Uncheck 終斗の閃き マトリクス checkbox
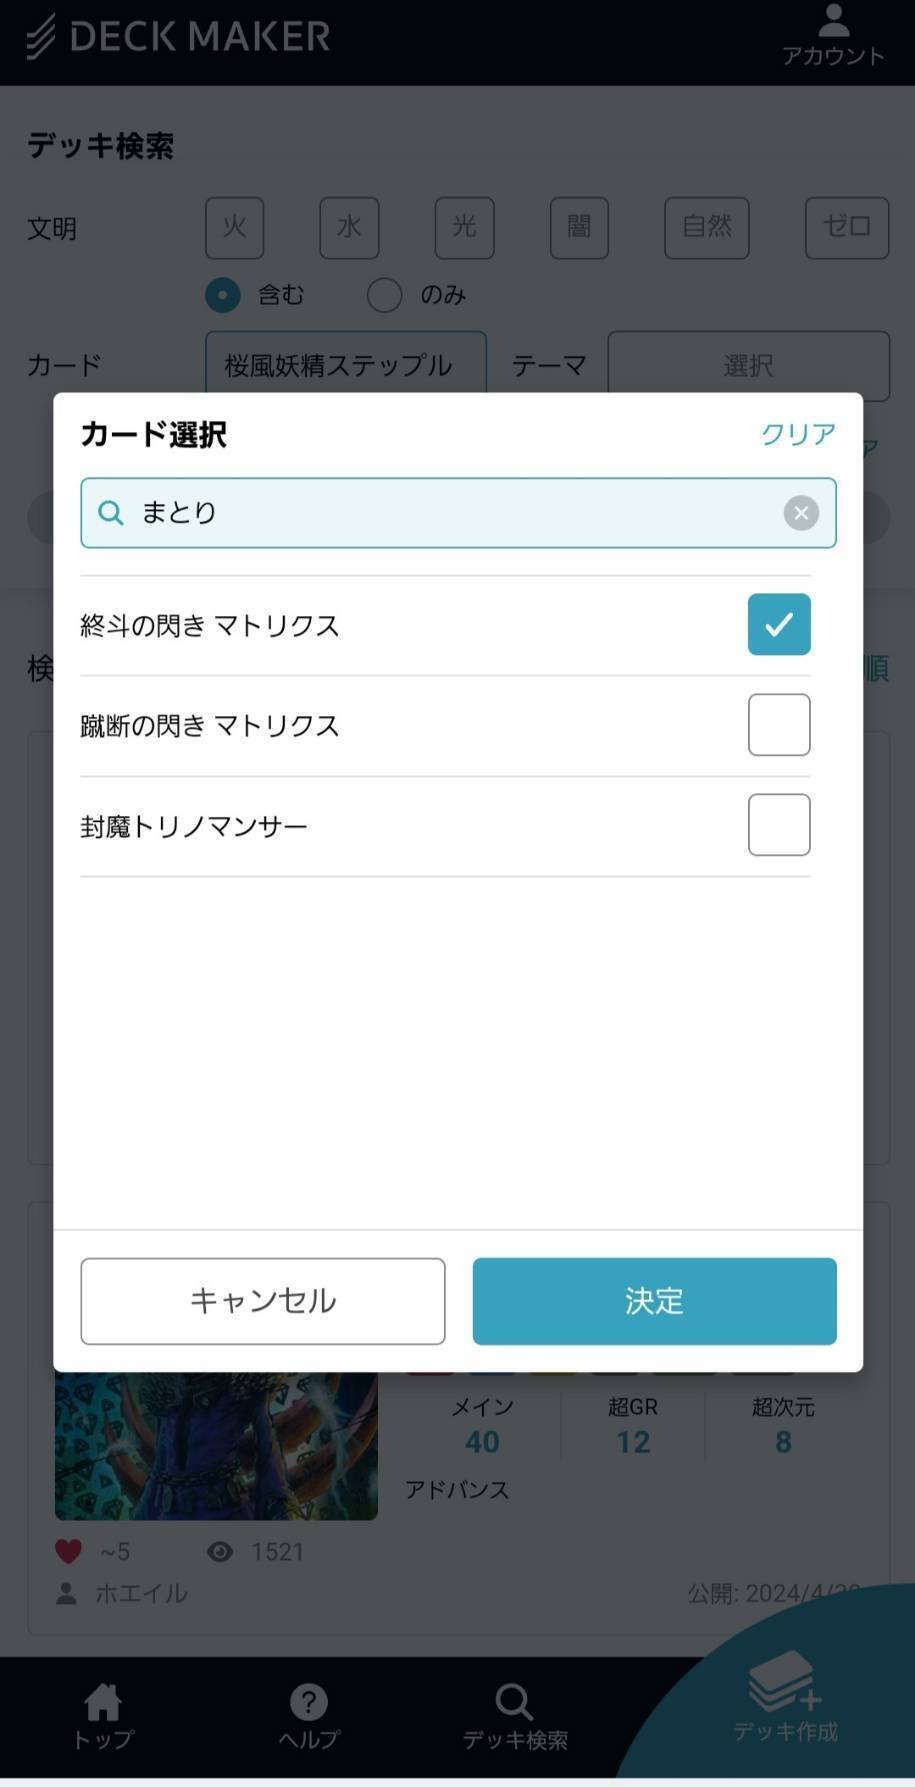The height and width of the screenshot is (1787, 915). (779, 625)
